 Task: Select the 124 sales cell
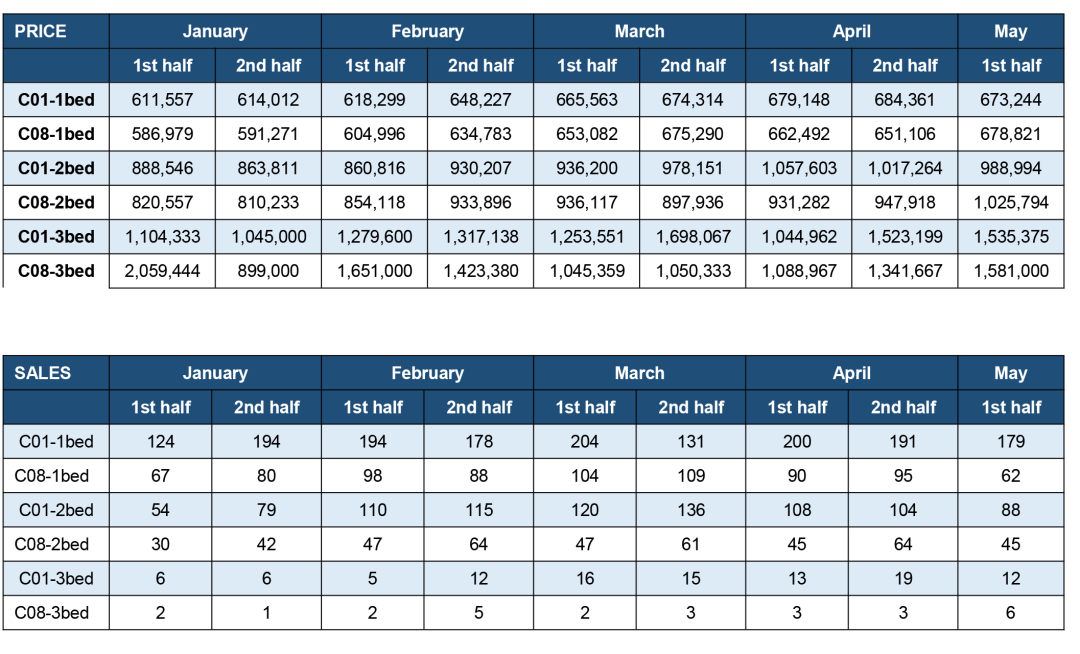coord(160,441)
